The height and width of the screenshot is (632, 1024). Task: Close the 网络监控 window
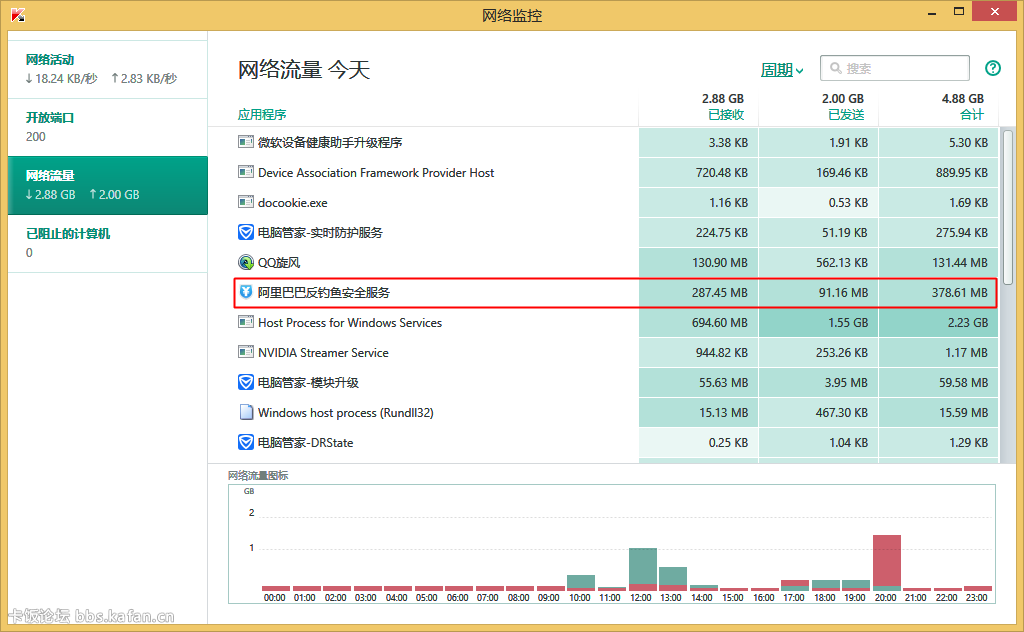click(x=995, y=11)
